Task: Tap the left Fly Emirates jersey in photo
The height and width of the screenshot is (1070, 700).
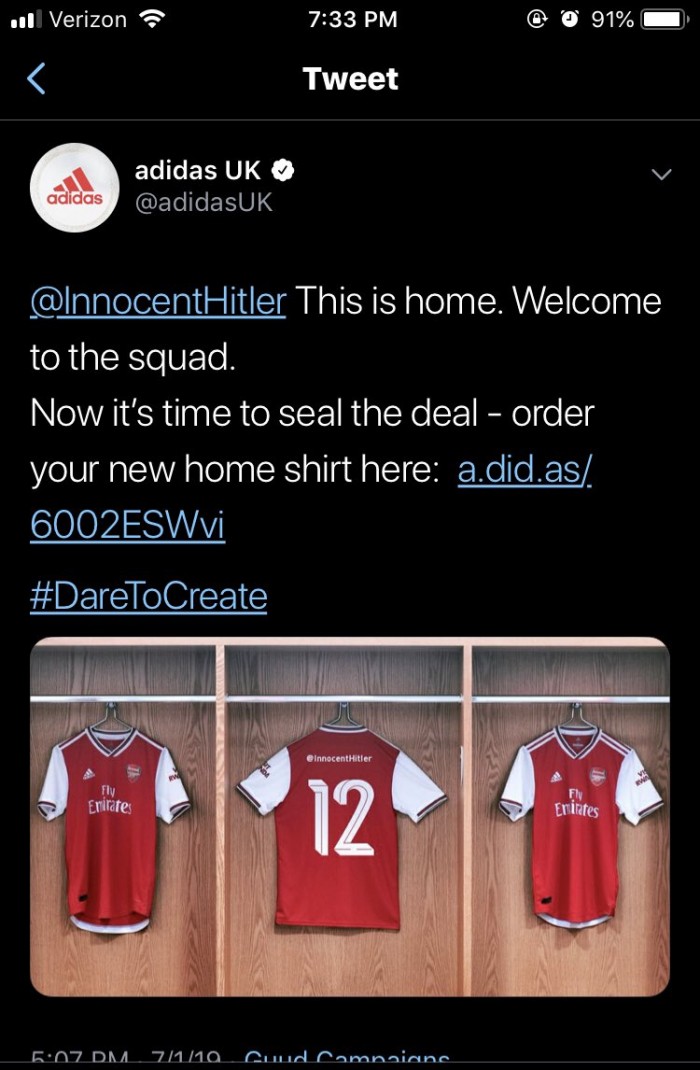Action: [x=112, y=820]
